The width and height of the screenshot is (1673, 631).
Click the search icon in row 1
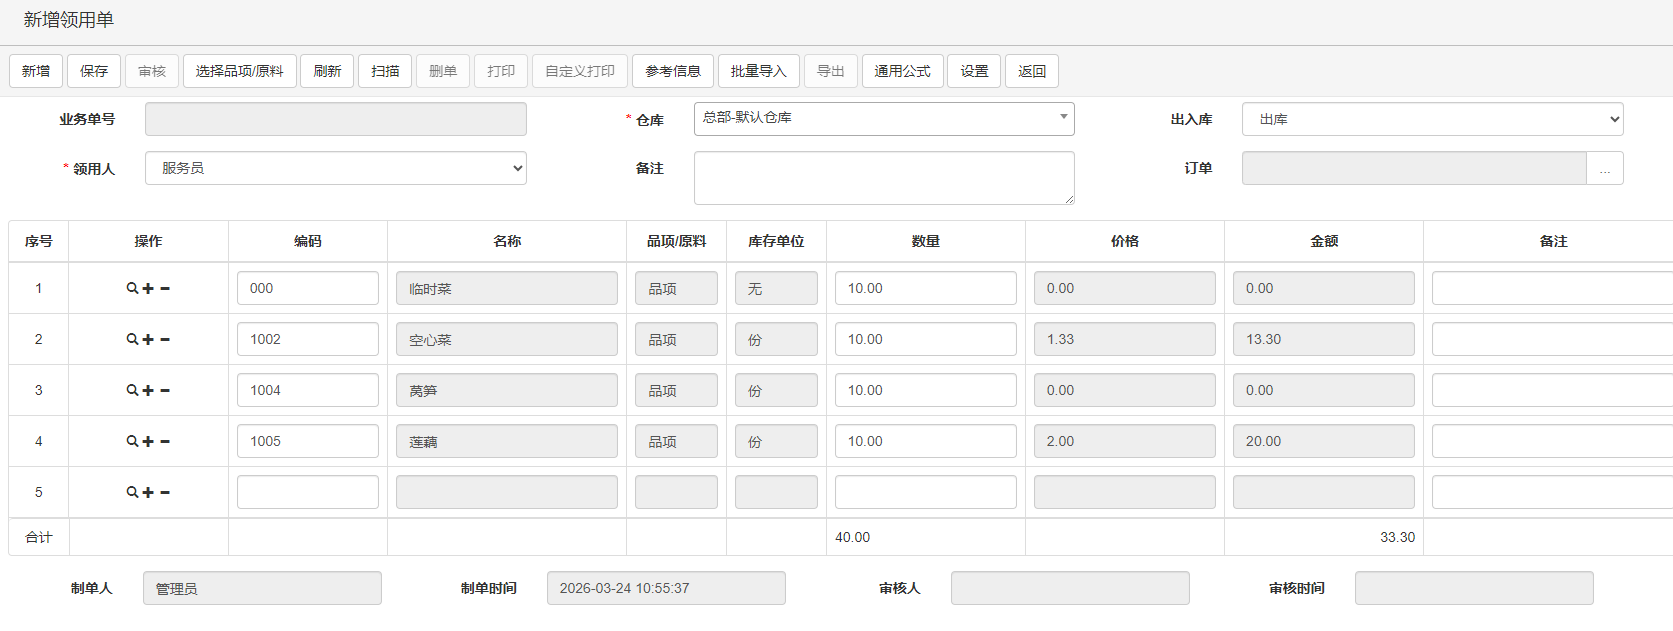pyautogui.click(x=132, y=288)
